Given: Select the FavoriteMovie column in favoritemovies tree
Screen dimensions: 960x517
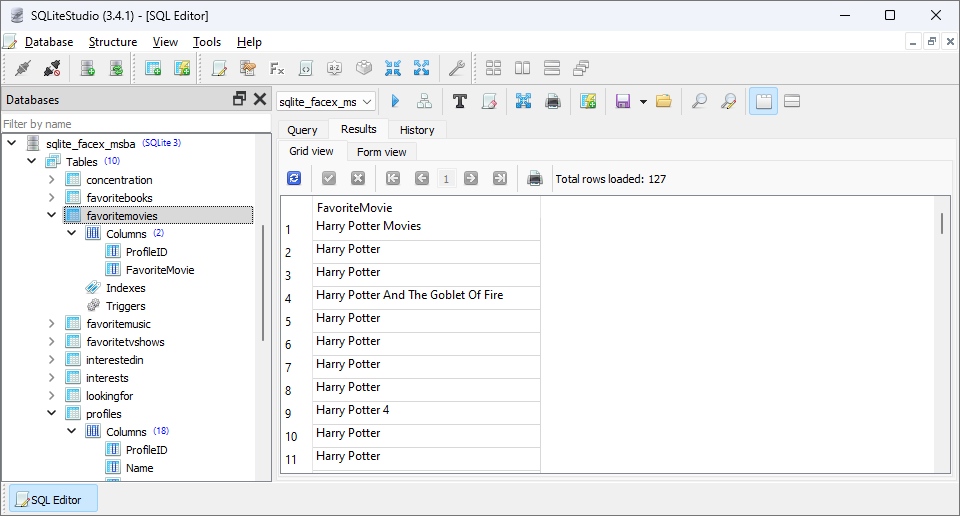Looking at the screenshot, I should click(160, 270).
